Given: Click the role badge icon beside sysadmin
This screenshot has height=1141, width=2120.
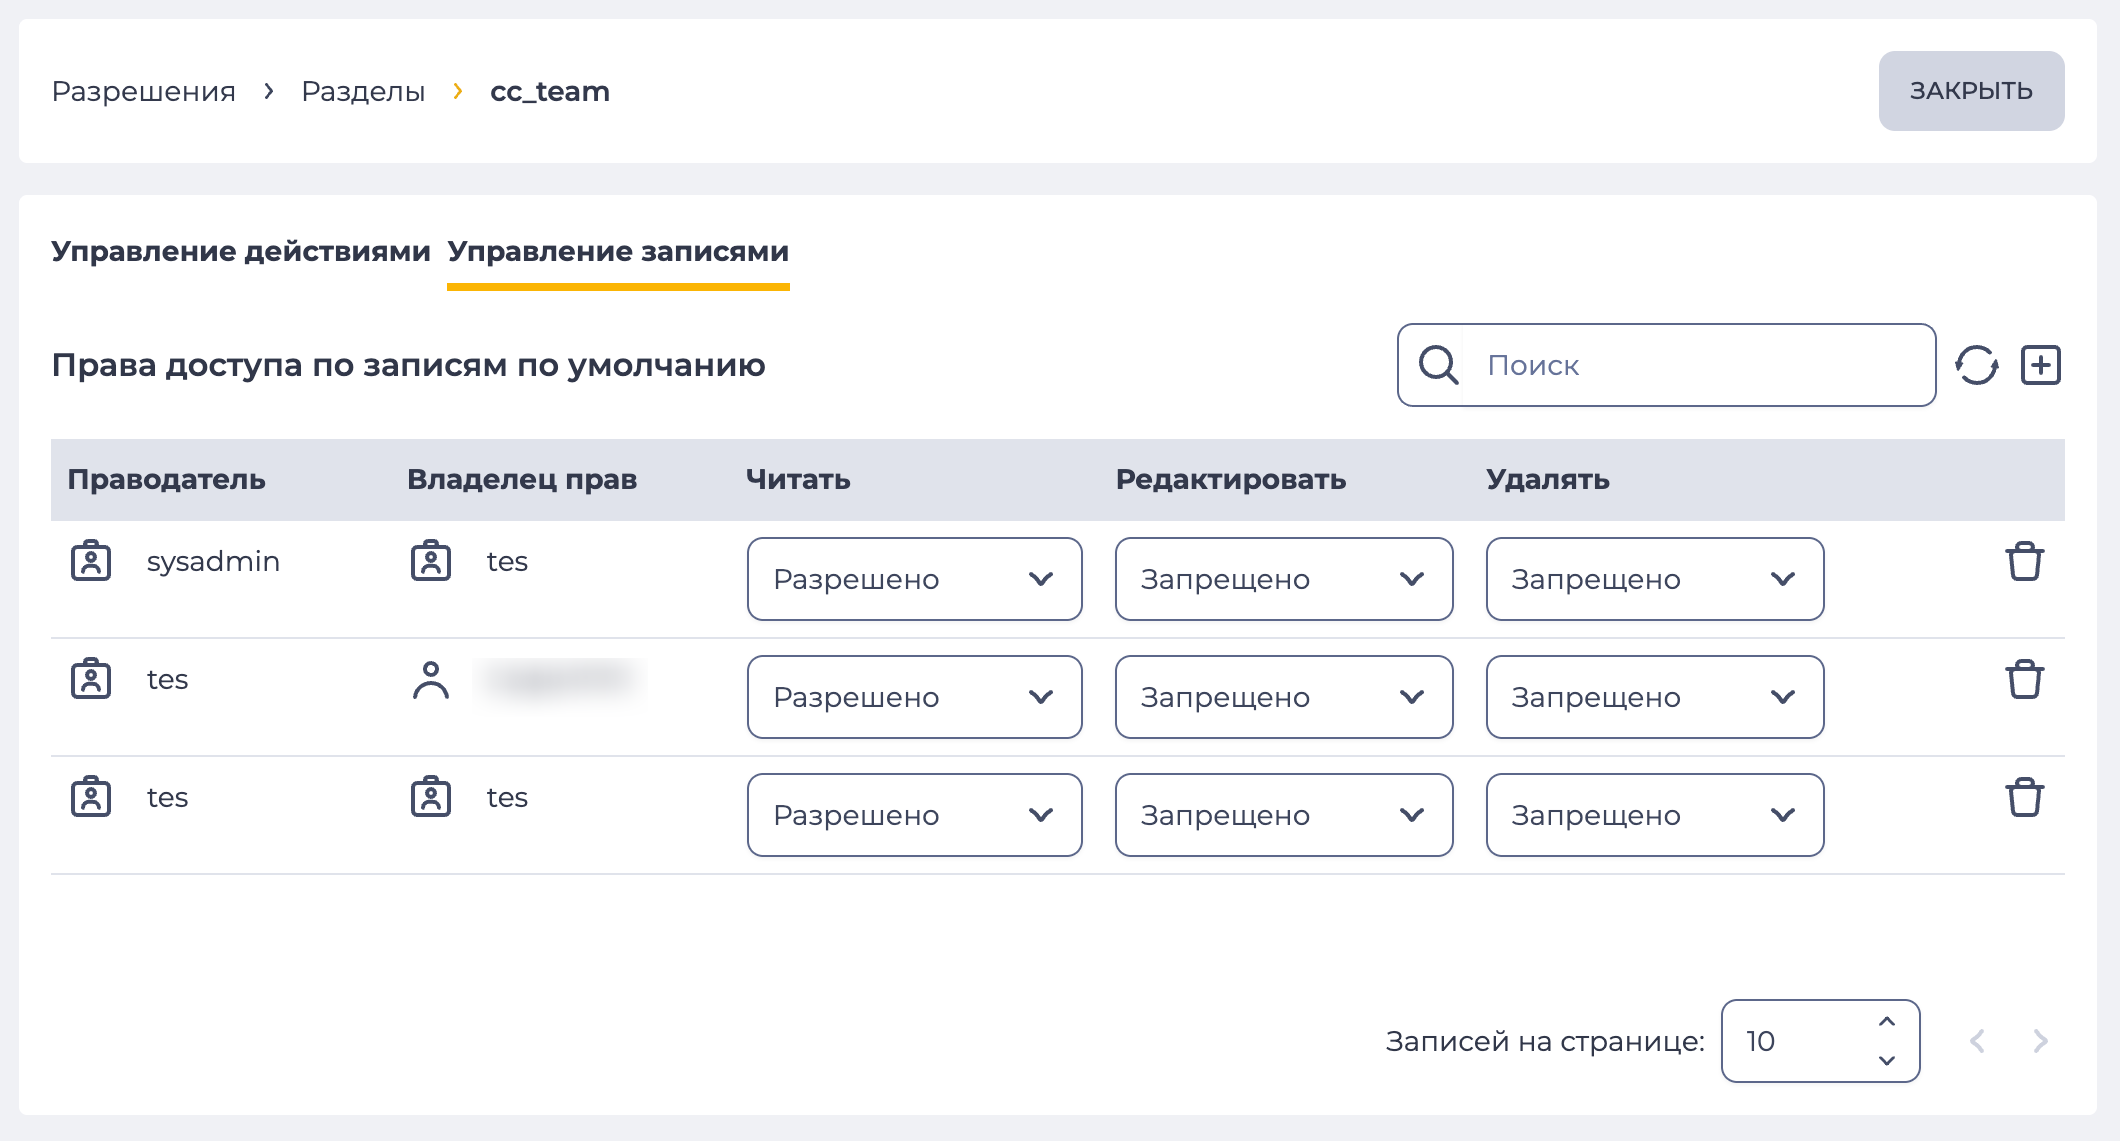Looking at the screenshot, I should (91, 561).
